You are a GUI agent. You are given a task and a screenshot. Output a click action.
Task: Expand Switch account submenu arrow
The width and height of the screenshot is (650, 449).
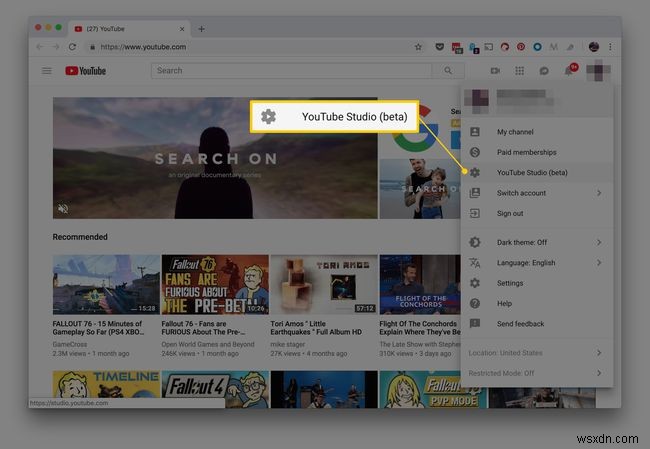pos(599,193)
